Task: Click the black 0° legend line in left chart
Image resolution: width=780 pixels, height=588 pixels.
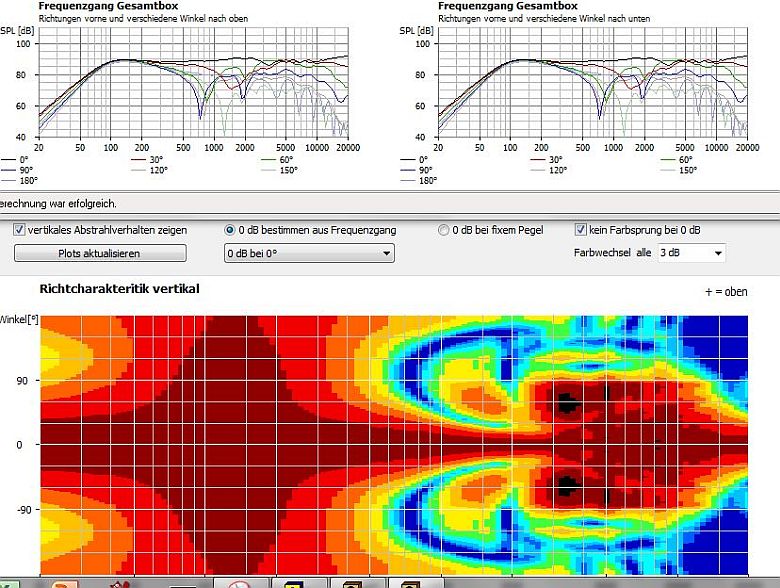Action: [x=8, y=160]
